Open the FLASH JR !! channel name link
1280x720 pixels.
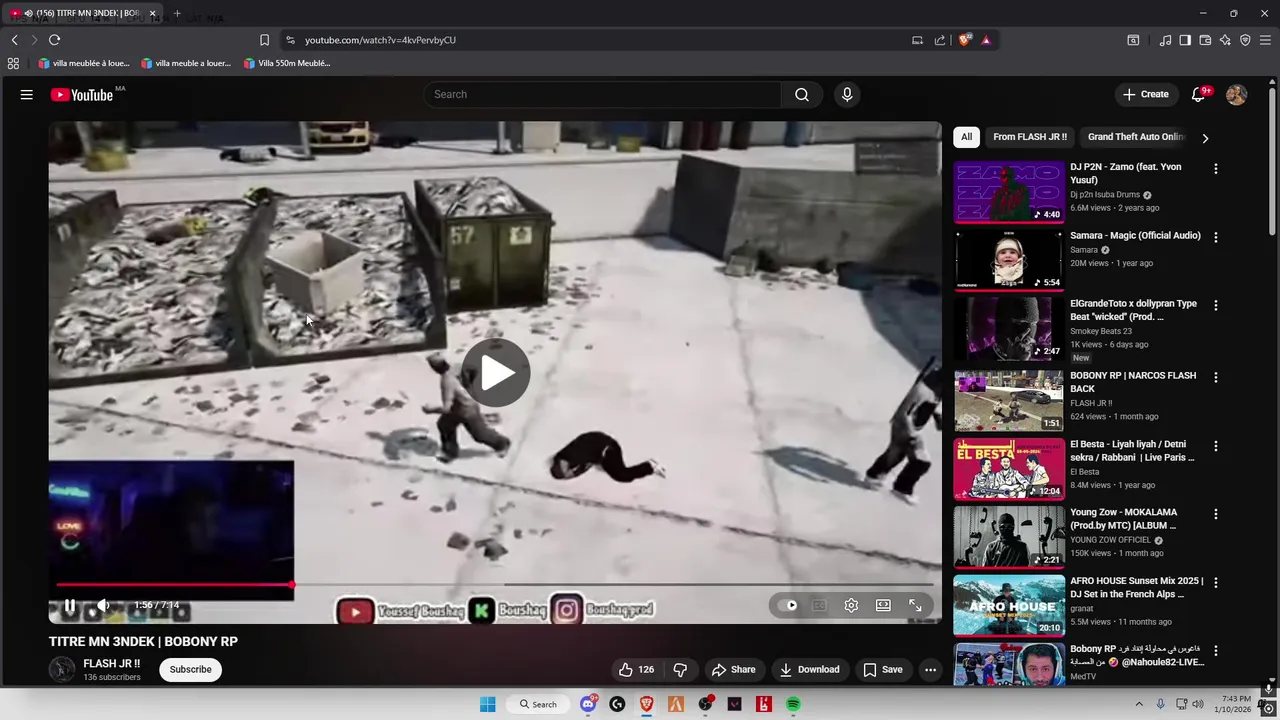click(112, 663)
